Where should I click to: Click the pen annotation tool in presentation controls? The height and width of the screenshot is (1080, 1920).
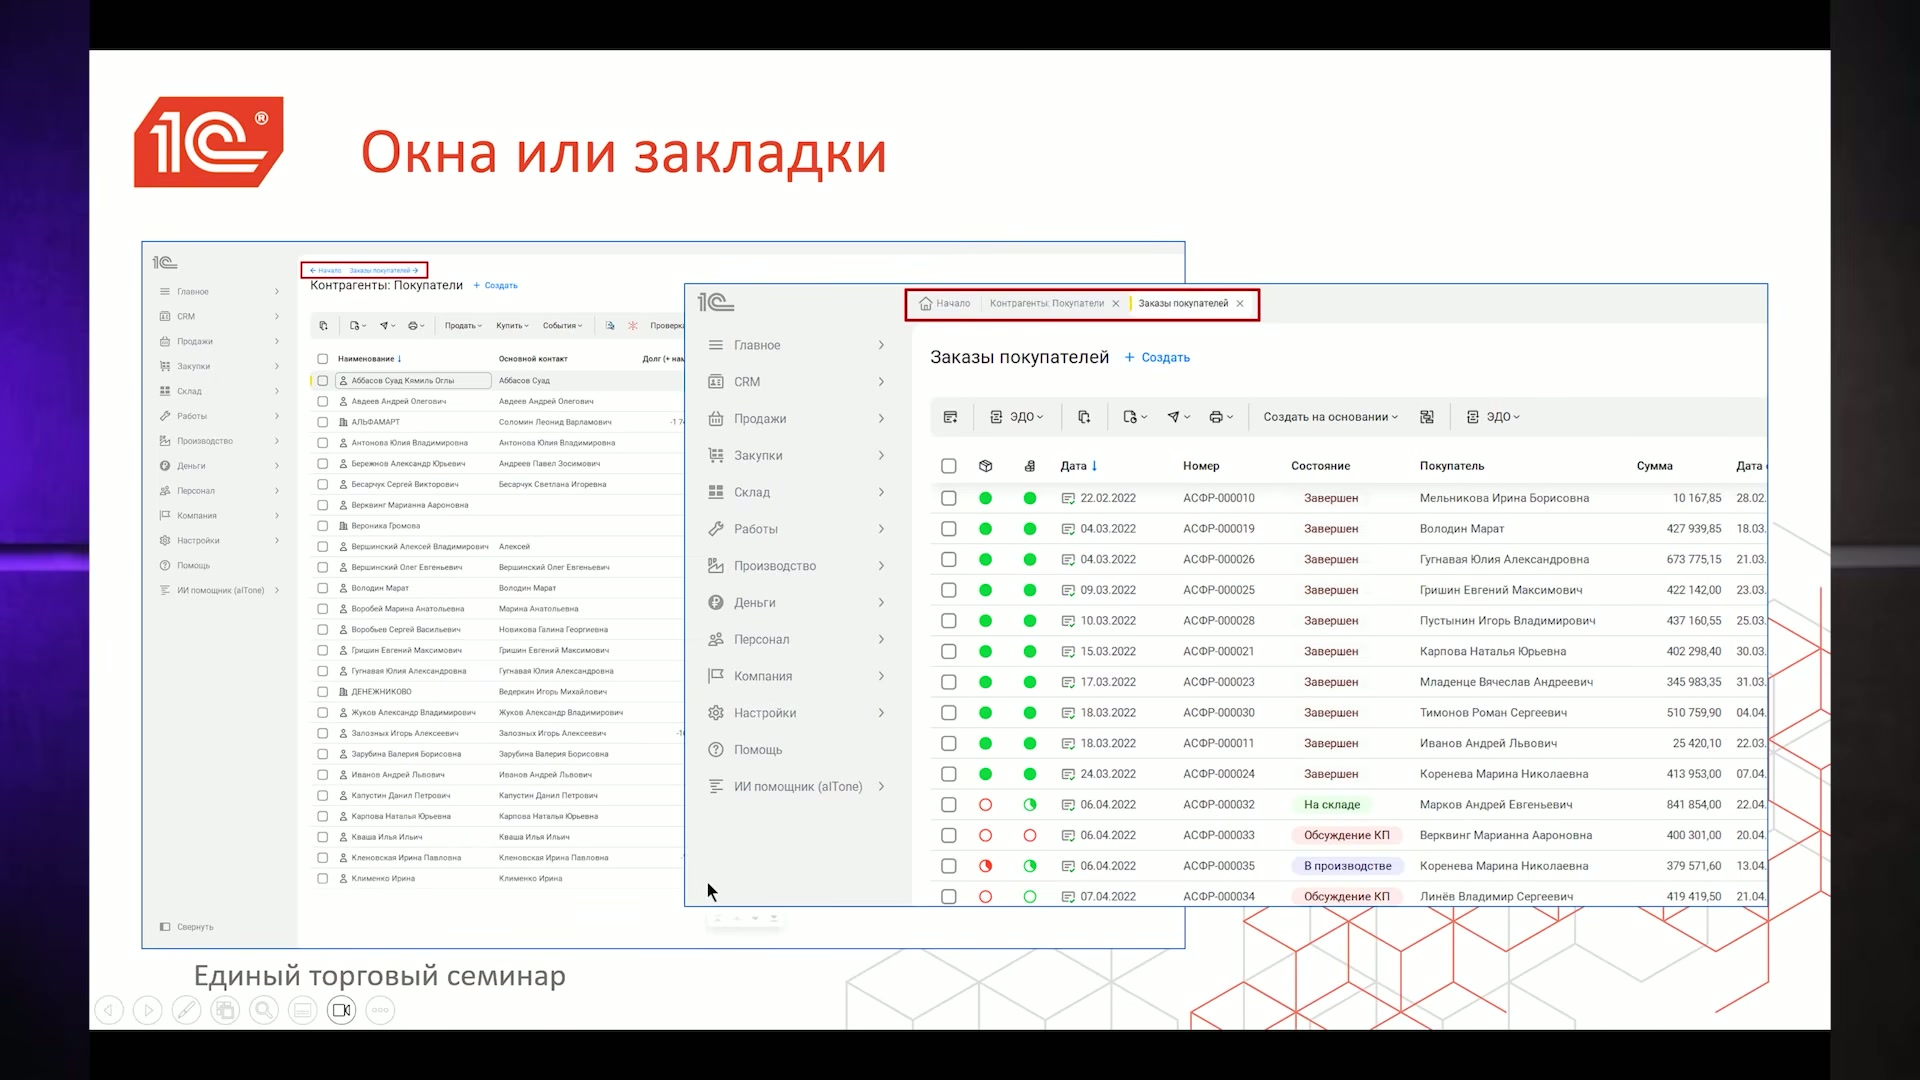[x=186, y=1010]
